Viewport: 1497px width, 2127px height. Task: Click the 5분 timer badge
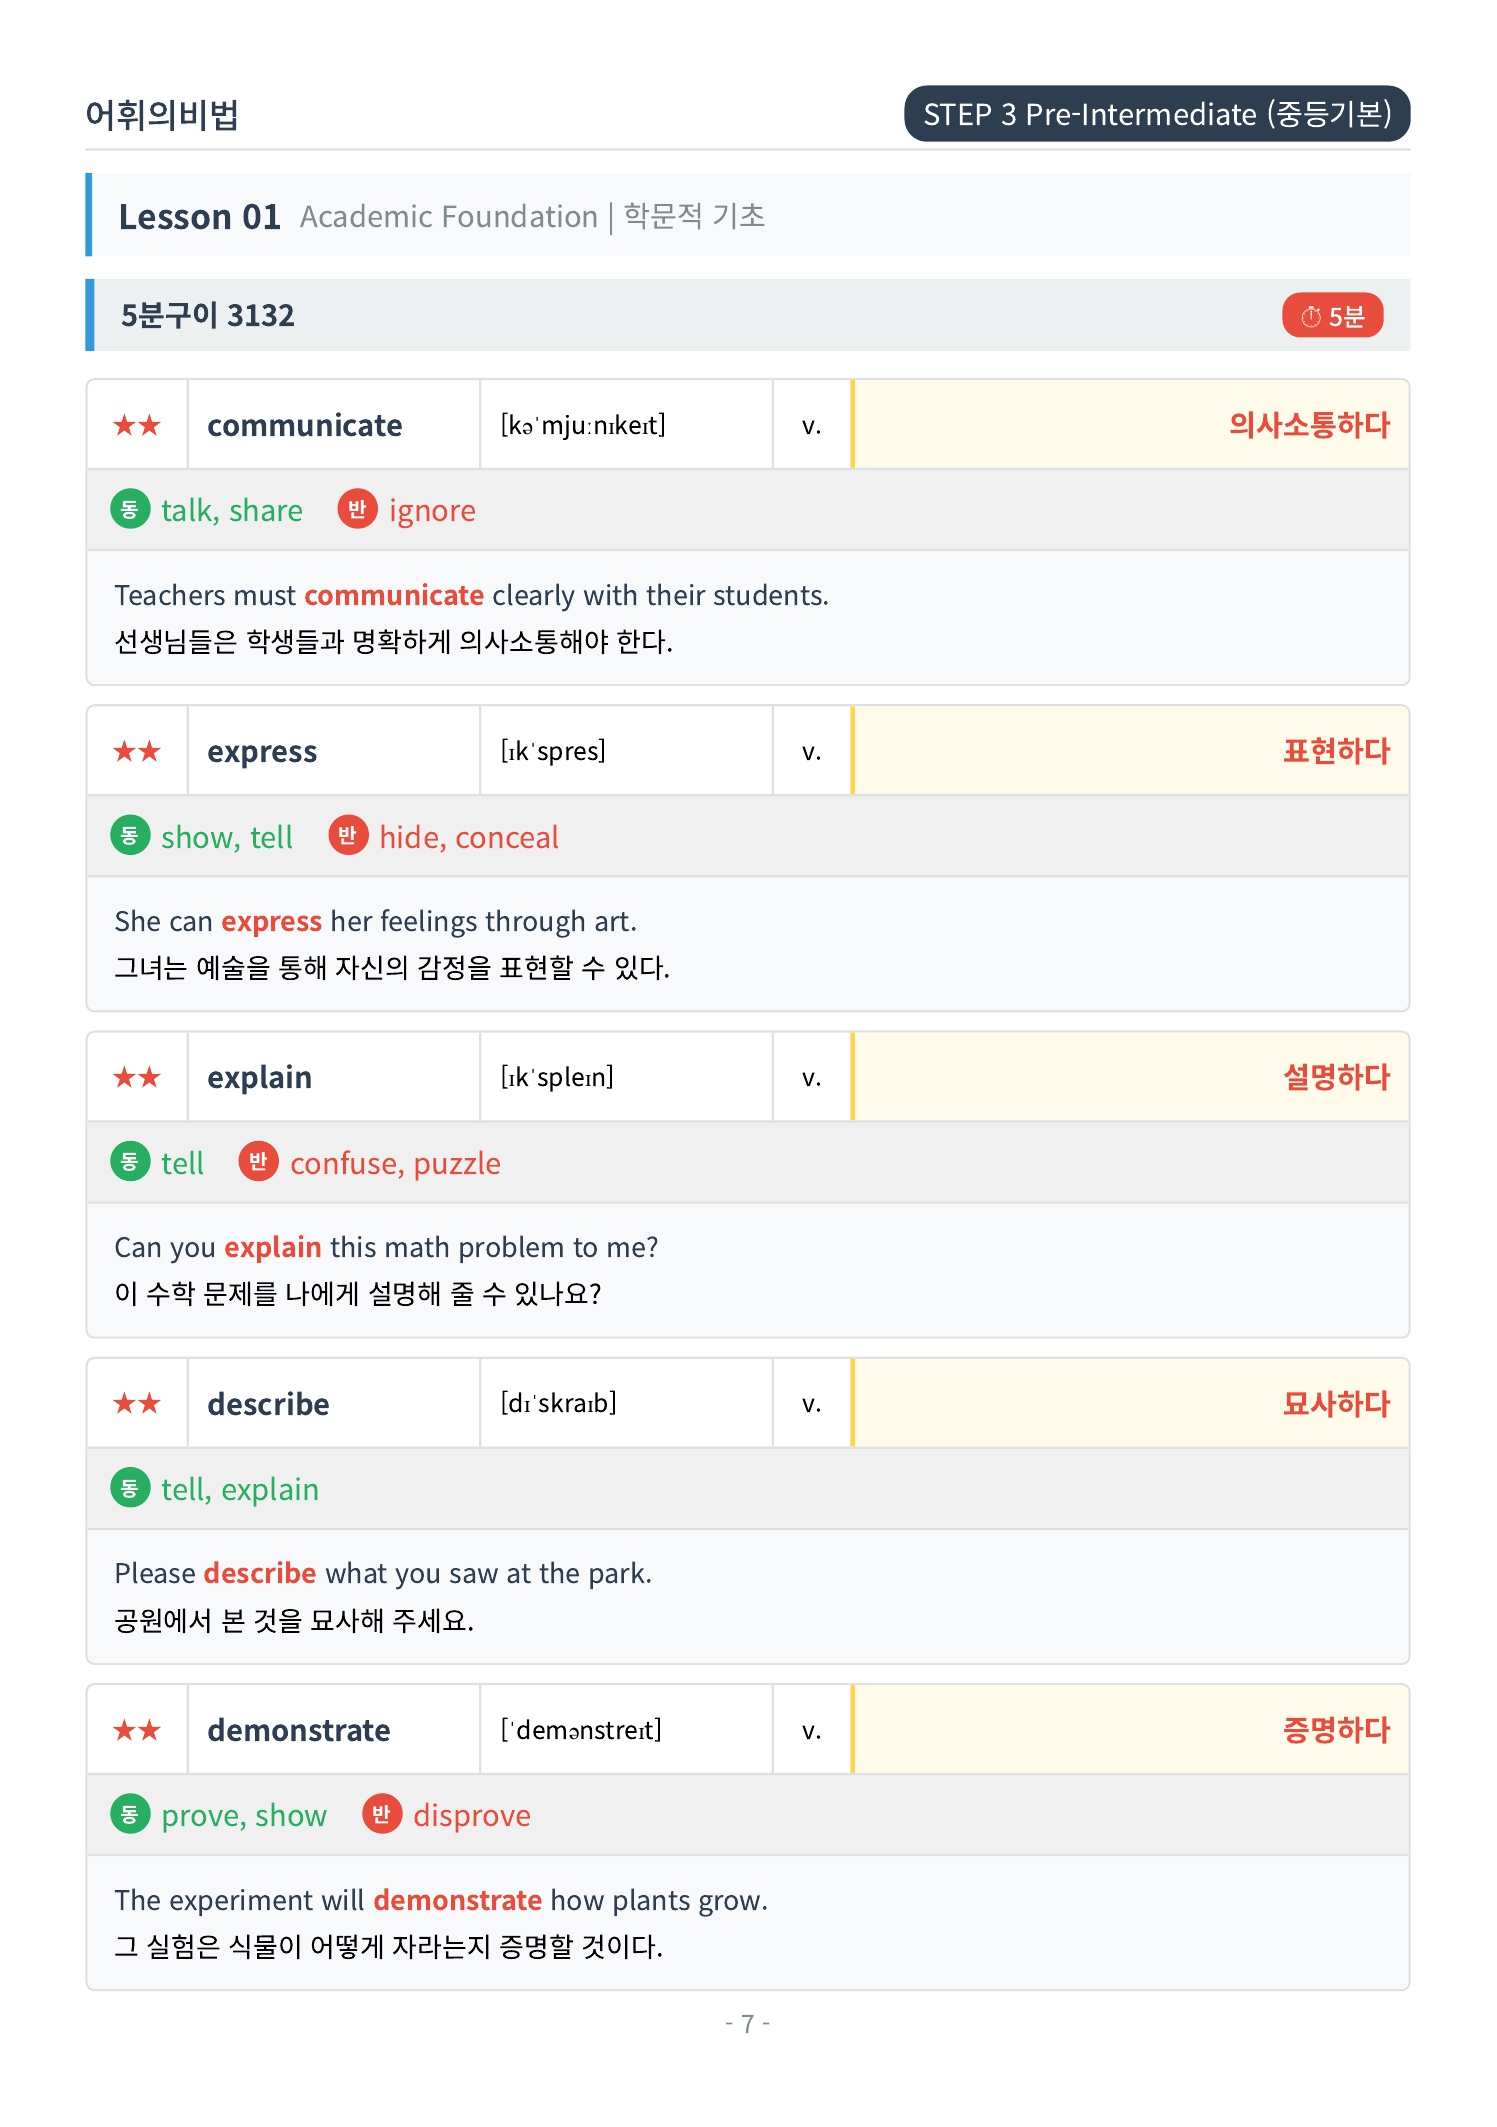tap(1332, 316)
